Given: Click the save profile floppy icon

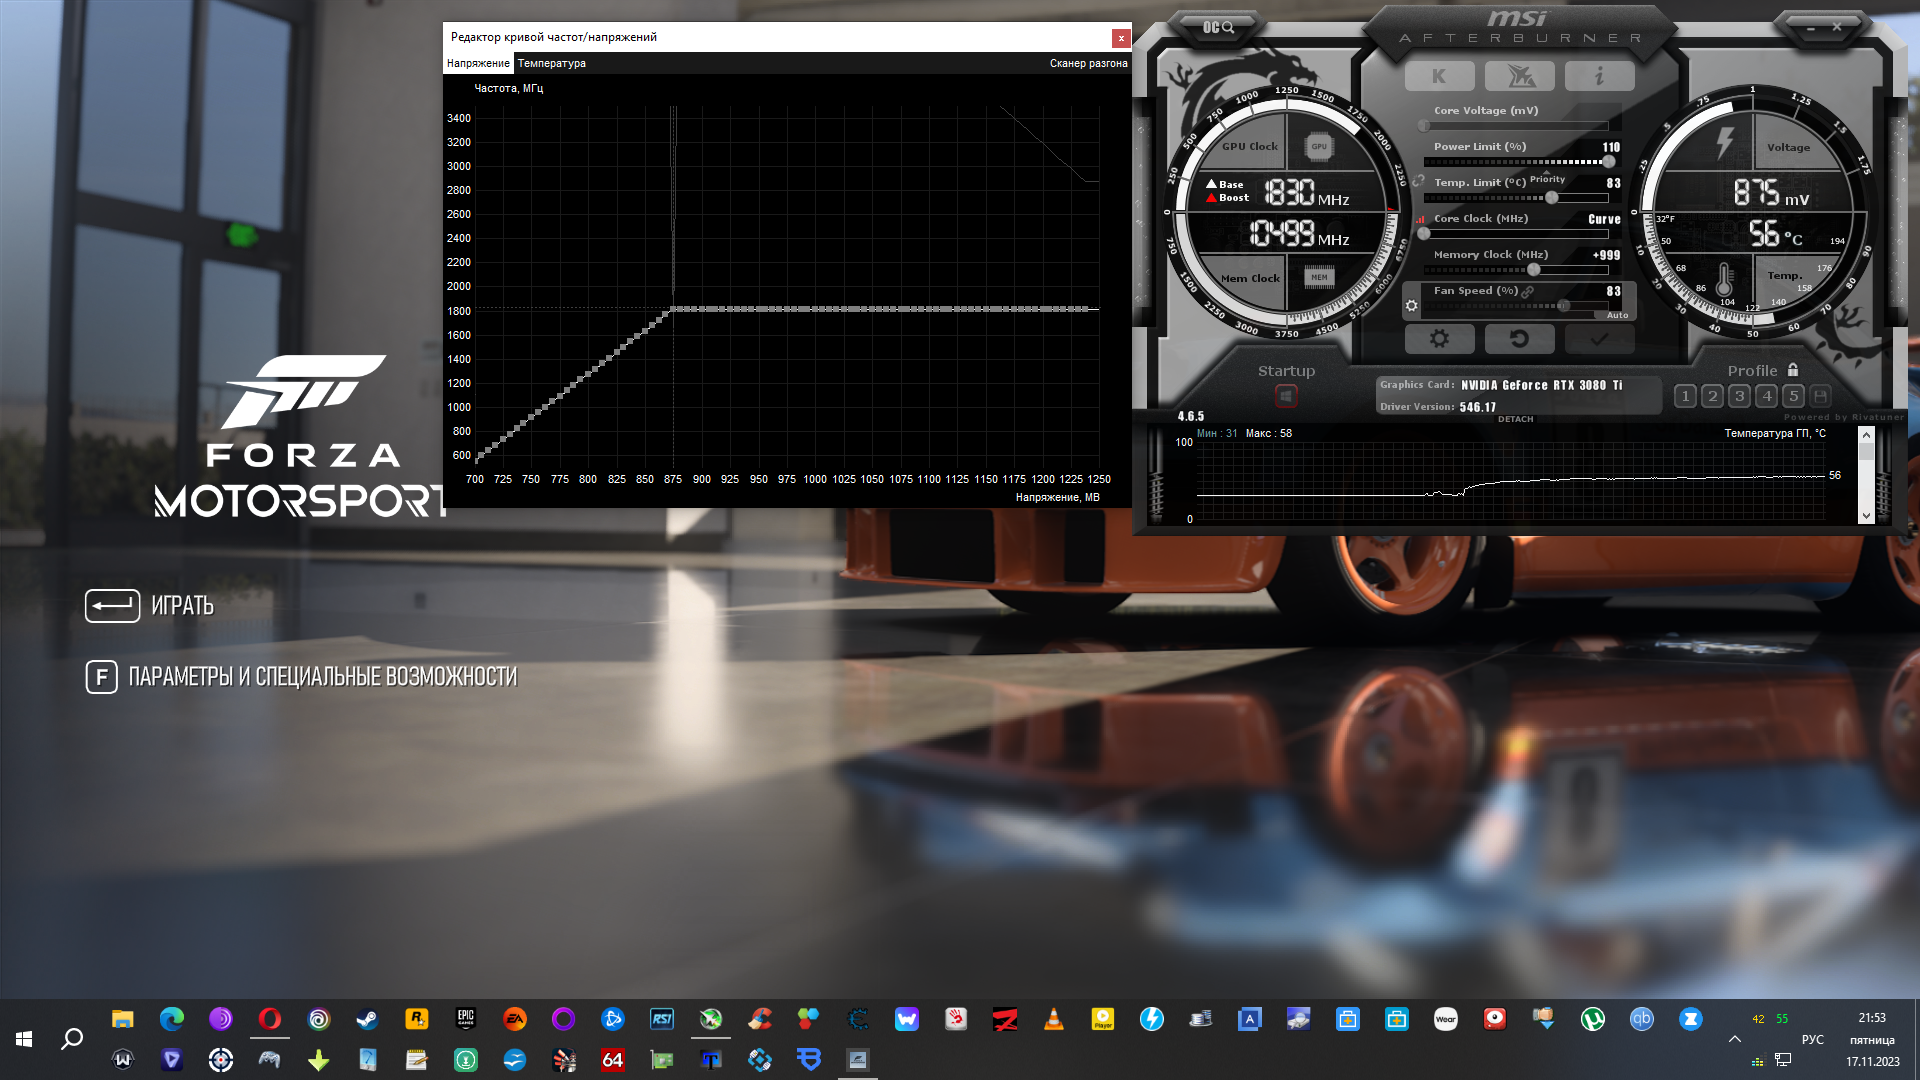Looking at the screenshot, I should tap(1820, 396).
